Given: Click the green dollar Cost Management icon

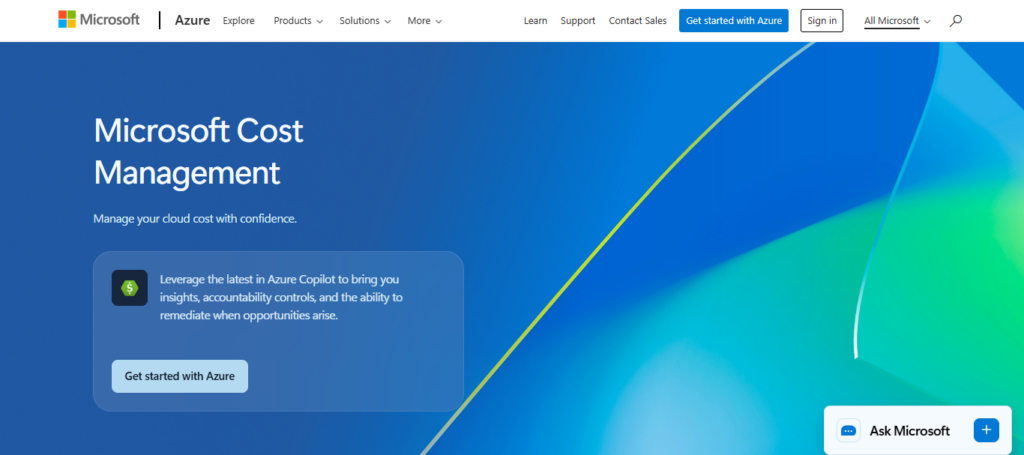Looking at the screenshot, I should point(129,288).
